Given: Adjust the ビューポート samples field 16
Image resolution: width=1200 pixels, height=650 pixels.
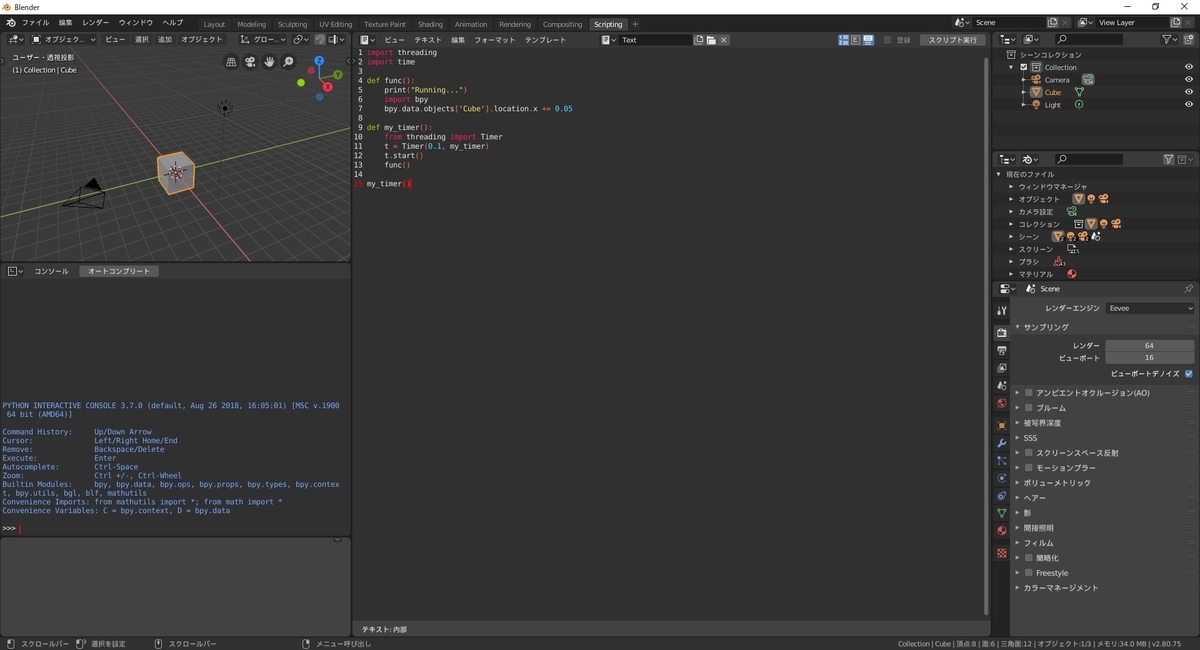Looking at the screenshot, I should pyautogui.click(x=1150, y=357).
